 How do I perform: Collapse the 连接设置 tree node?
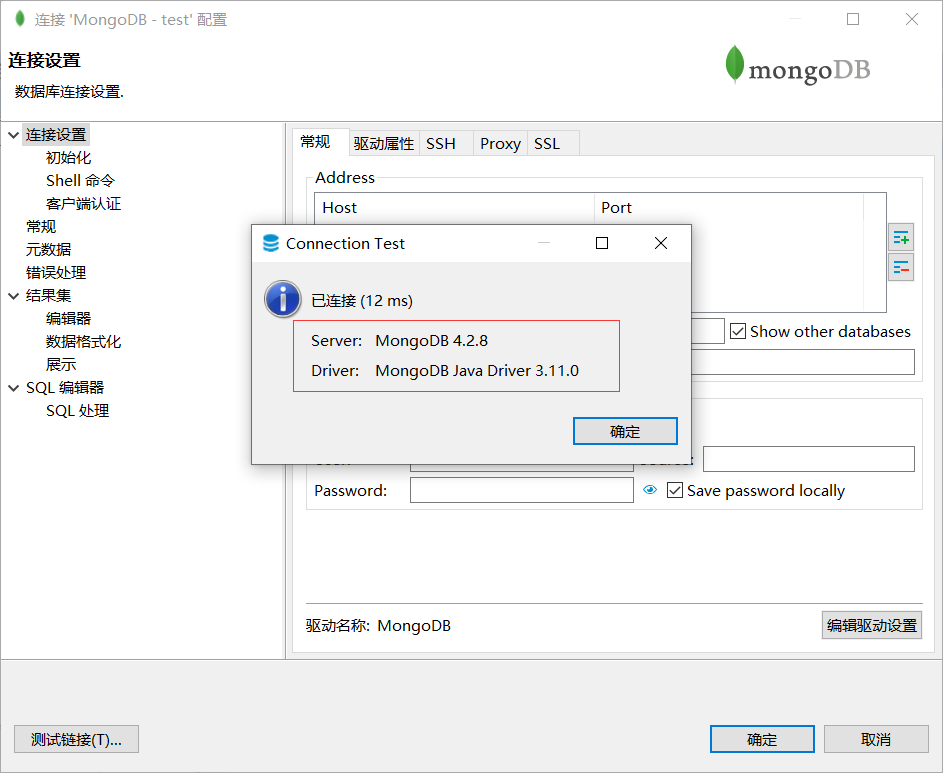[13, 135]
